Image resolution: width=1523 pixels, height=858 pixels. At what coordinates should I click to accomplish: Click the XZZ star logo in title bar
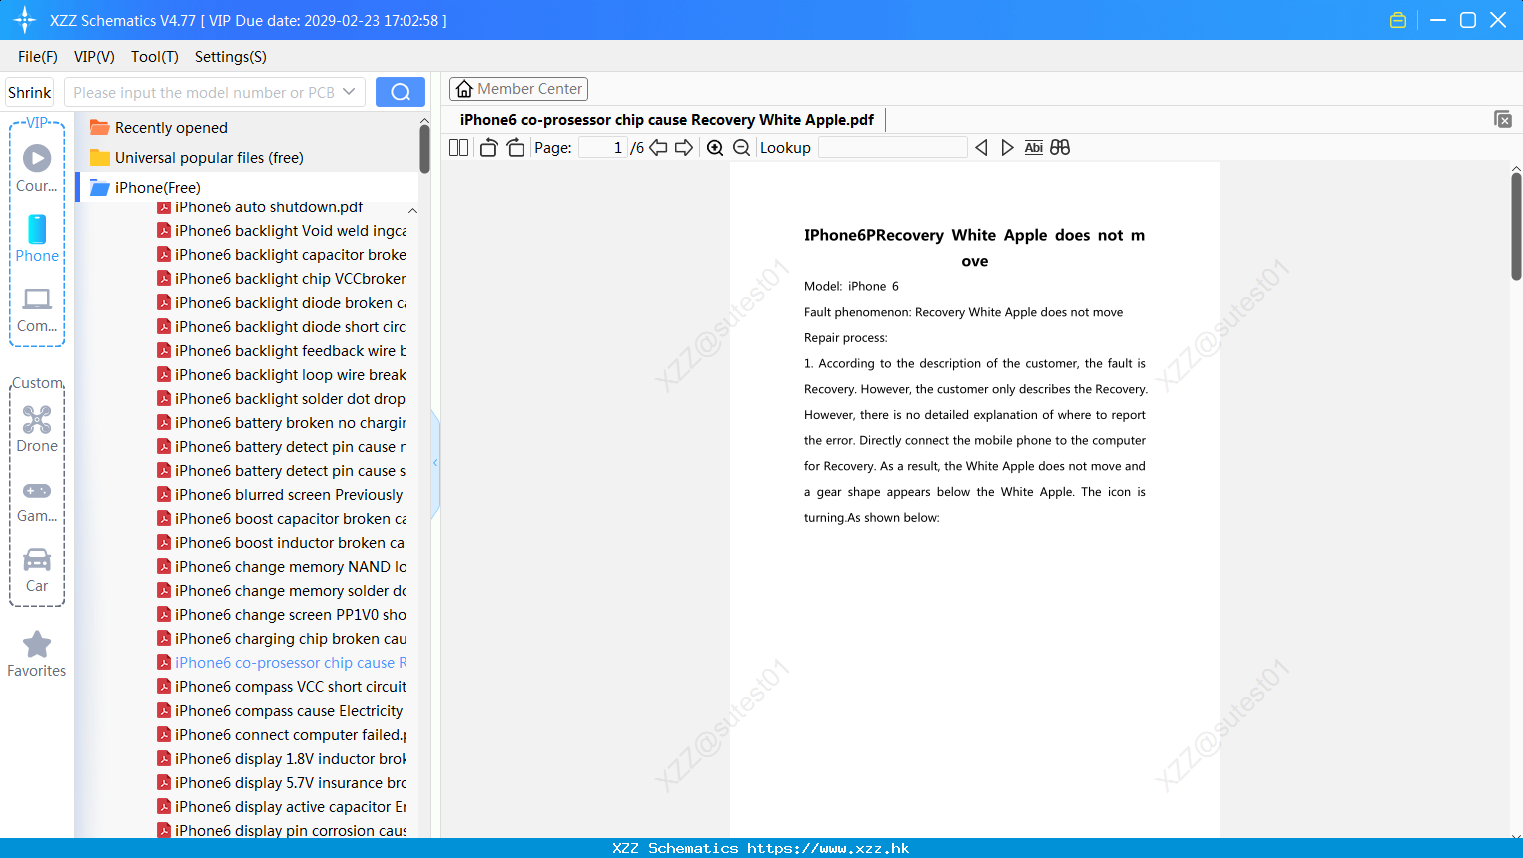[25, 20]
